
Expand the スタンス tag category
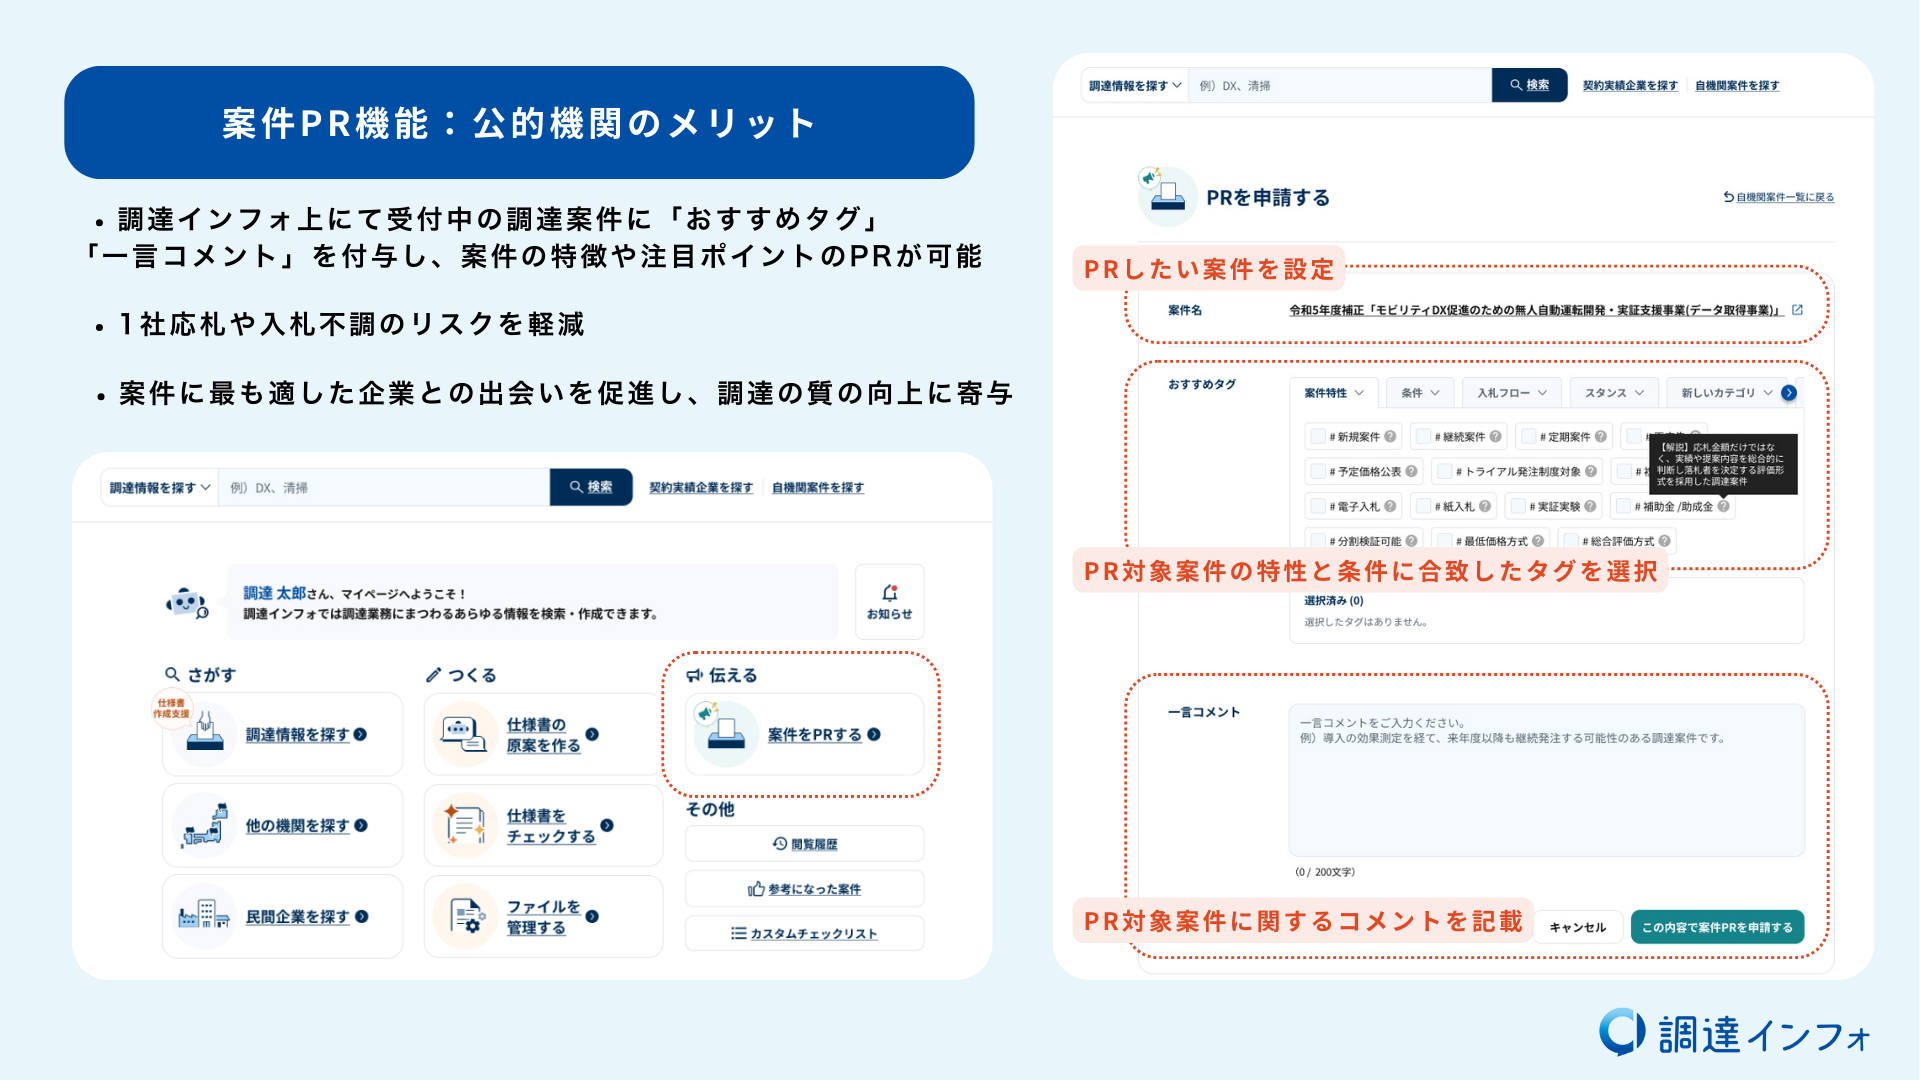1613,393
